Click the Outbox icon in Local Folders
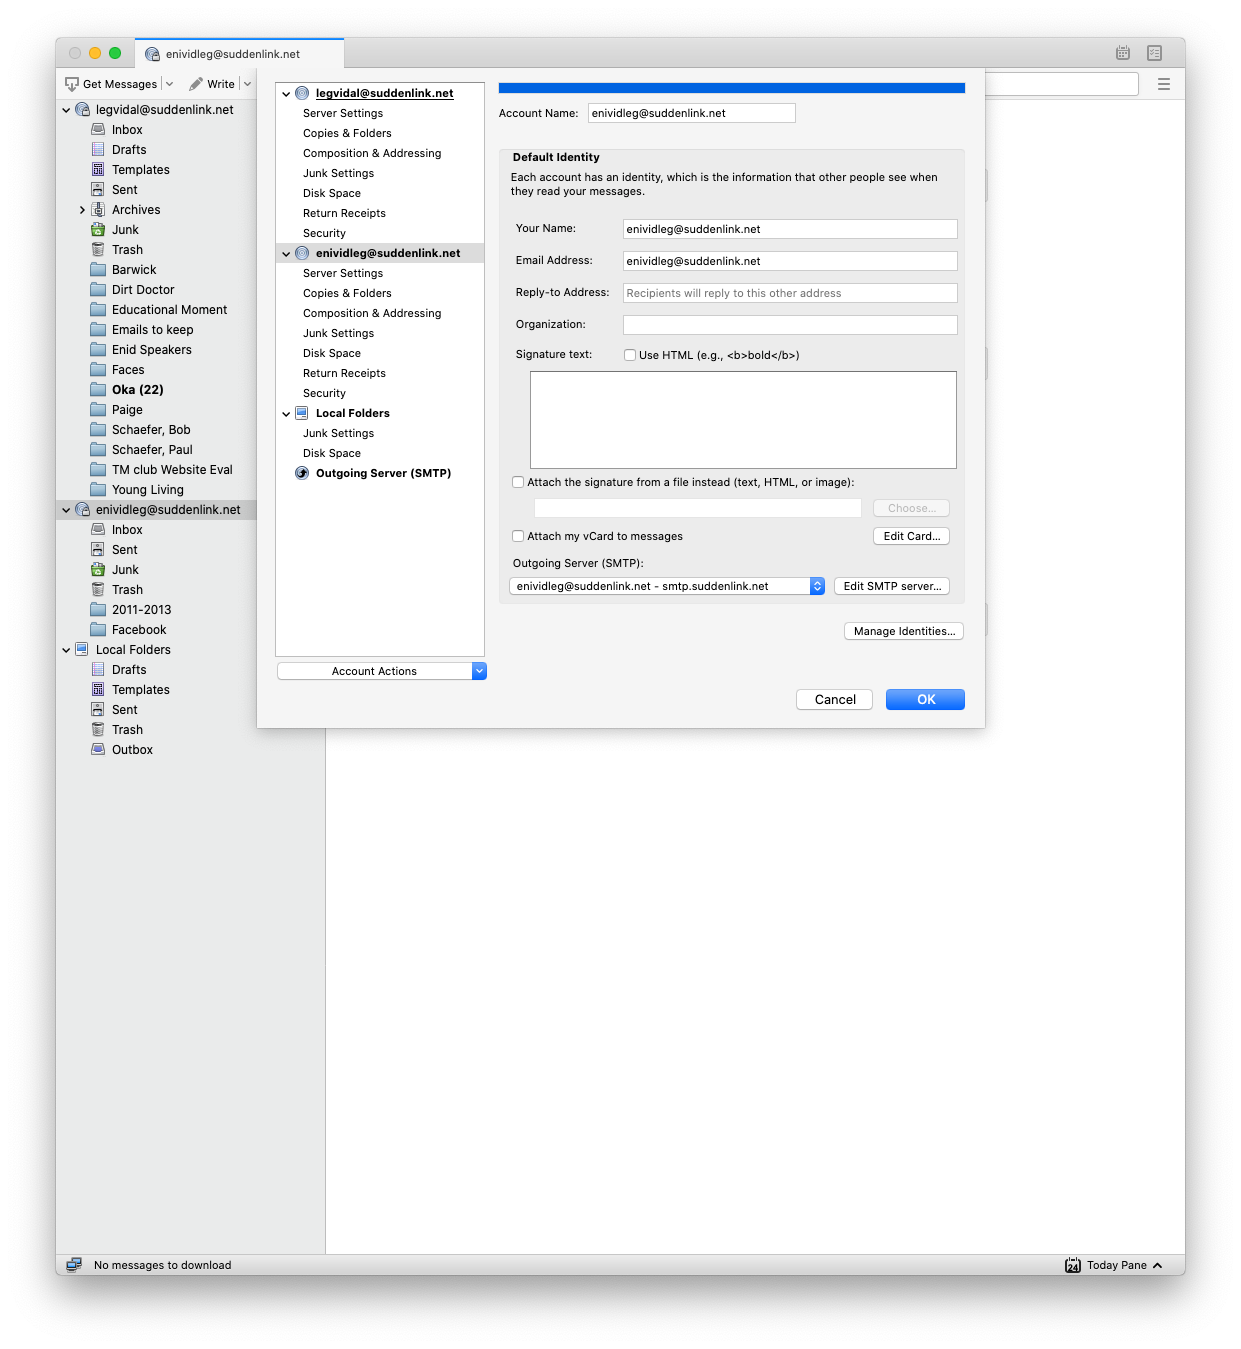1241x1349 pixels. pos(98,750)
